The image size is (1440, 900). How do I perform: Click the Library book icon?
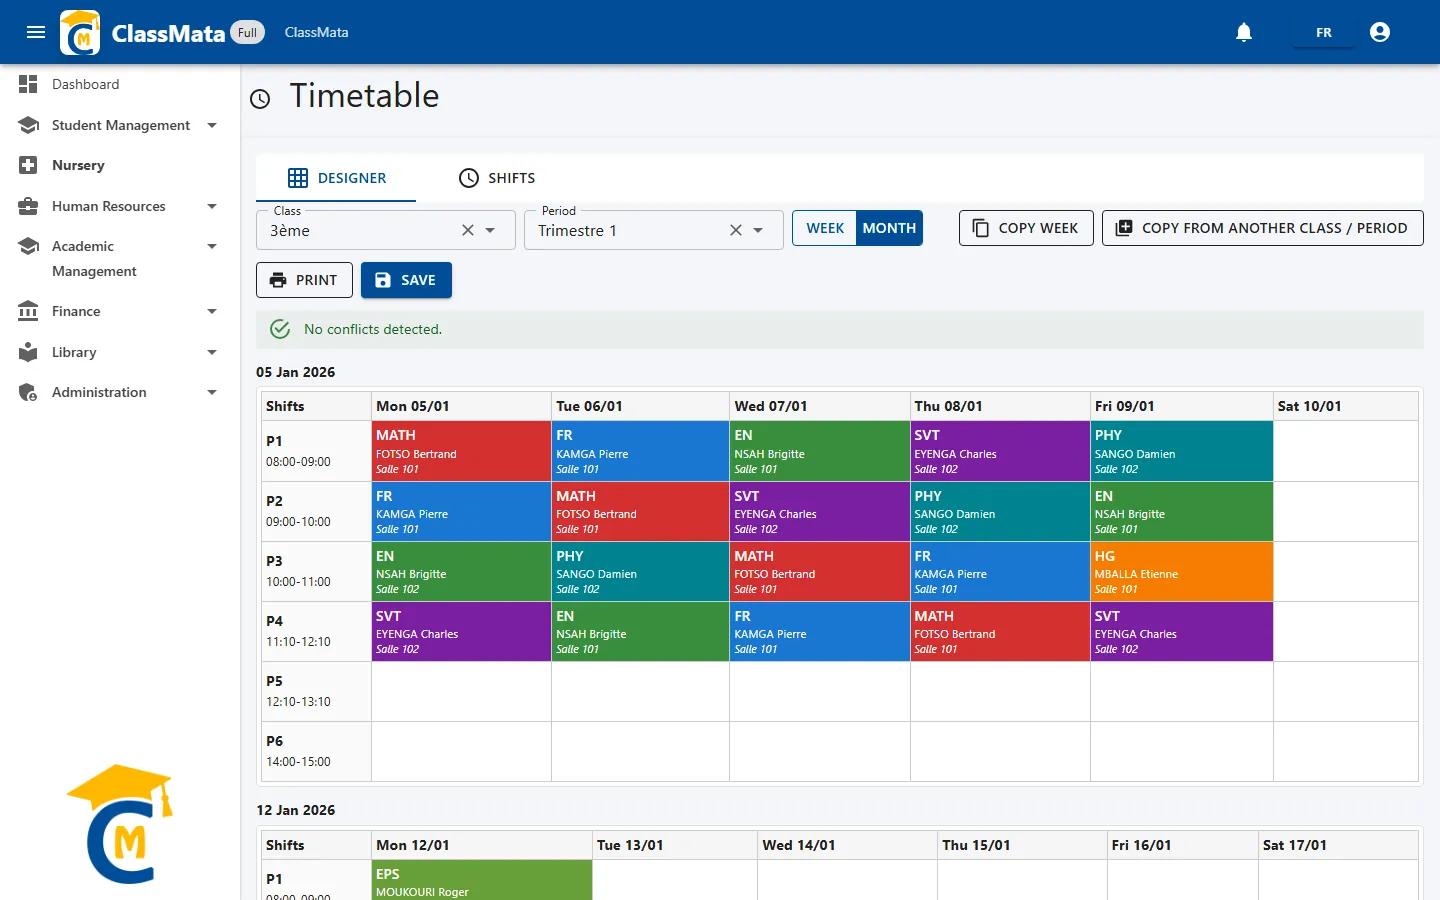tap(28, 352)
